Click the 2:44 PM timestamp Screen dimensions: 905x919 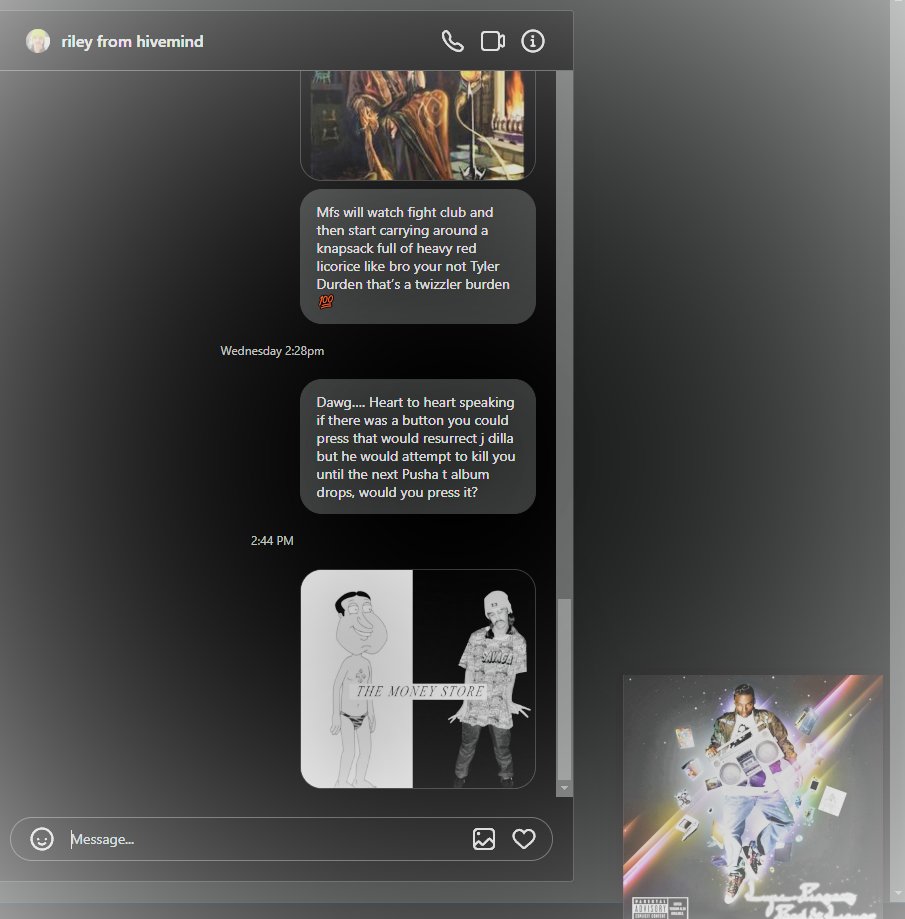click(x=272, y=540)
